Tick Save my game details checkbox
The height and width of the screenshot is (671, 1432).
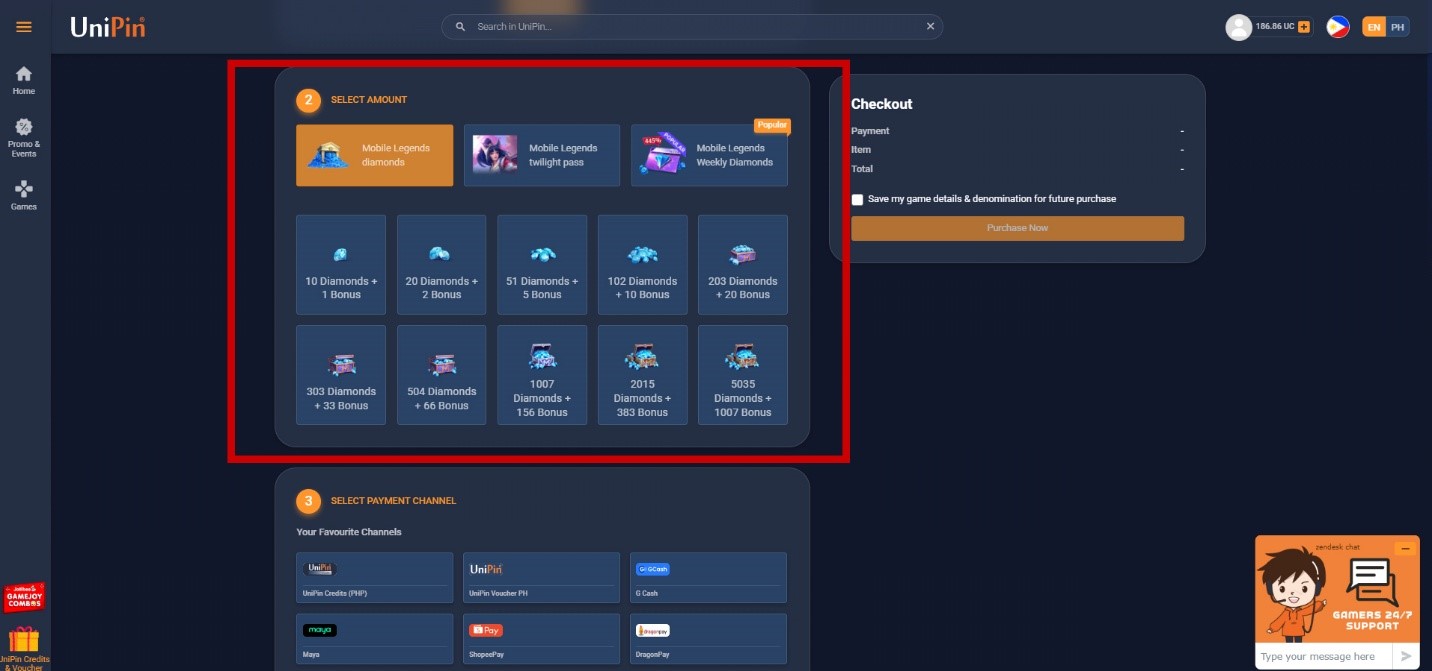coord(857,199)
